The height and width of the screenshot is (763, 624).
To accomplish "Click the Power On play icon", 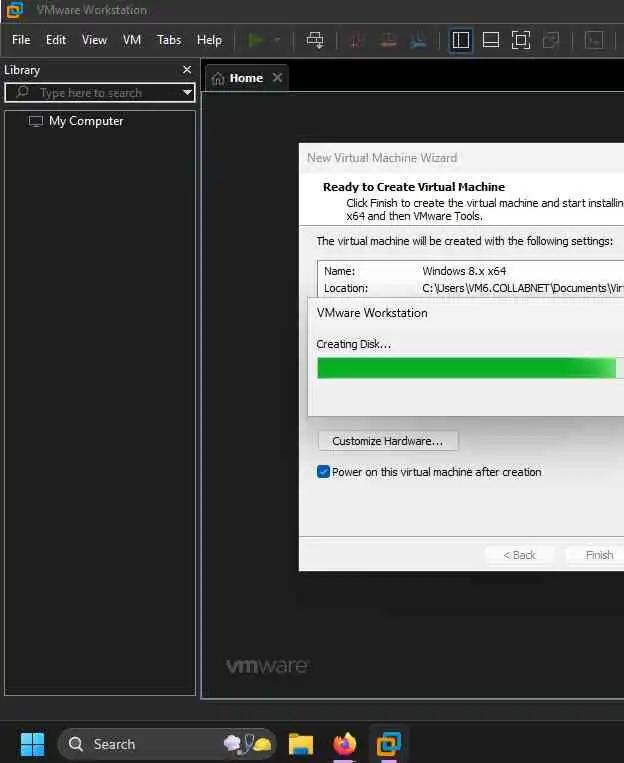I will coord(256,40).
